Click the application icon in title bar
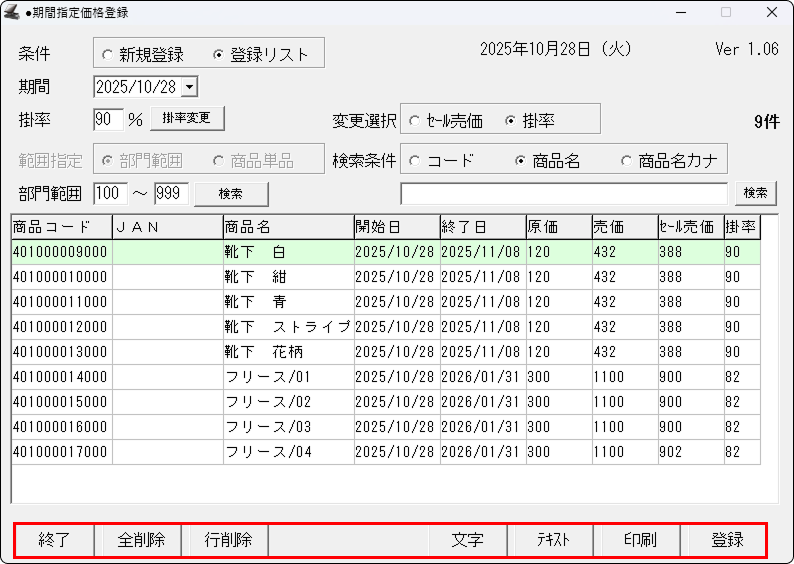The height and width of the screenshot is (564, 794). (11, 13)
